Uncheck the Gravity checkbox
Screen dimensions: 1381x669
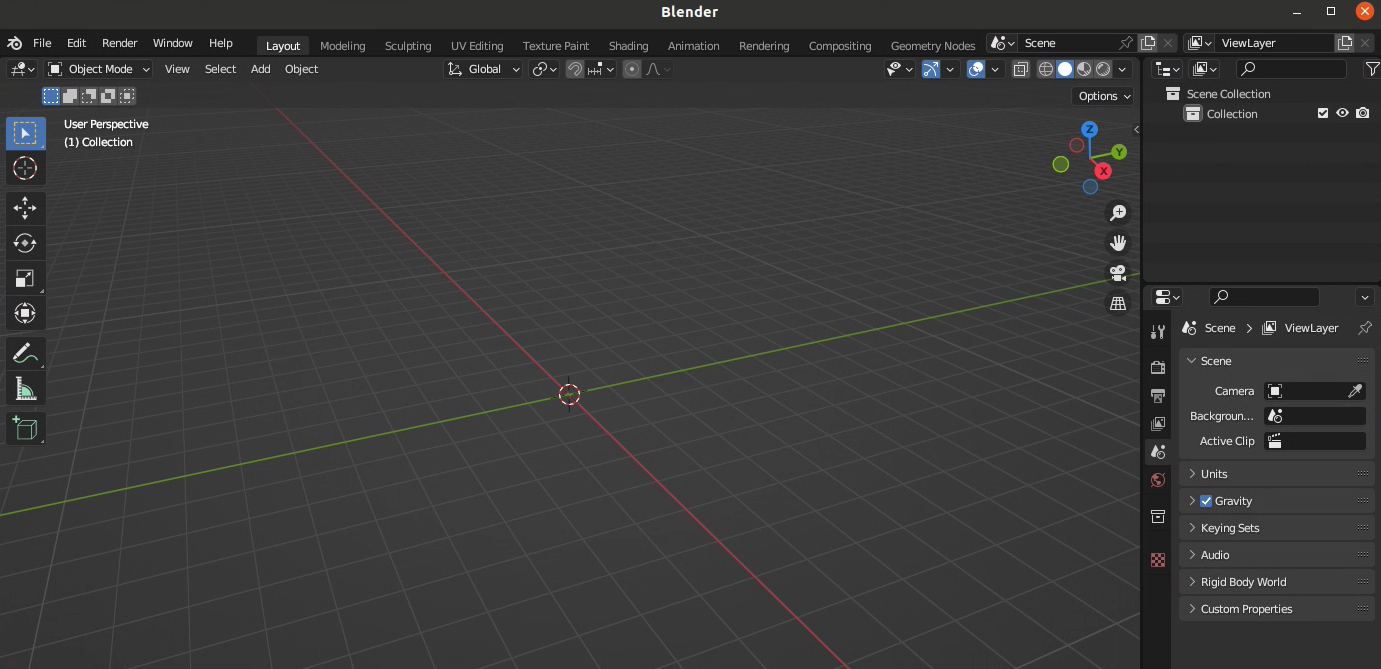click(1206, 501)
